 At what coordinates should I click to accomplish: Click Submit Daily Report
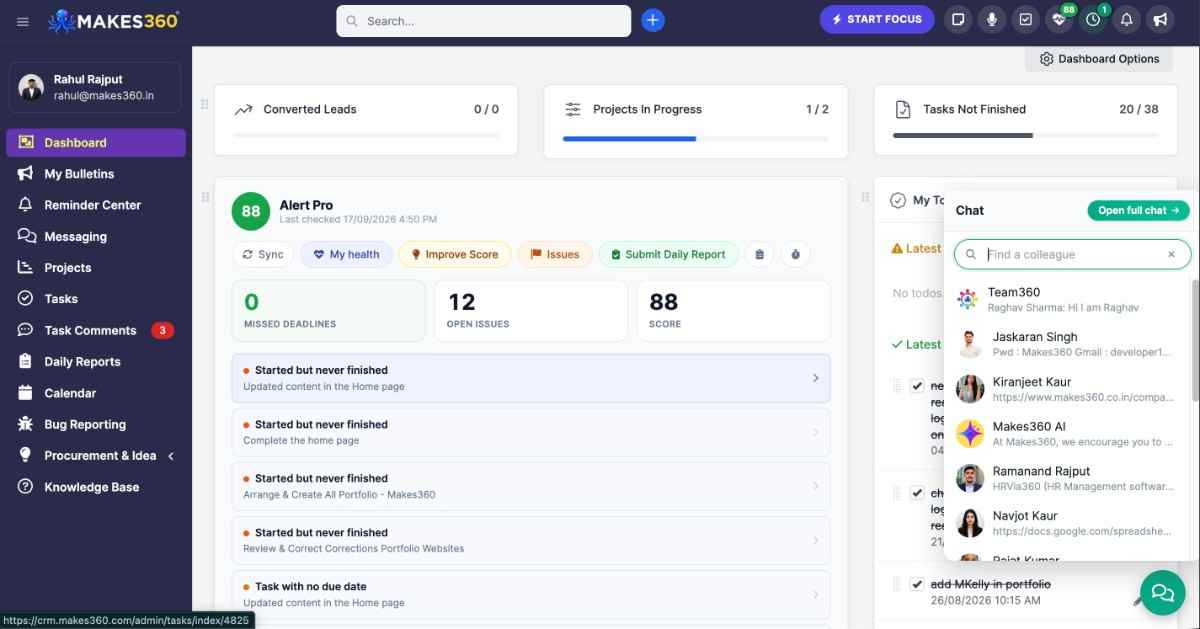669,254
